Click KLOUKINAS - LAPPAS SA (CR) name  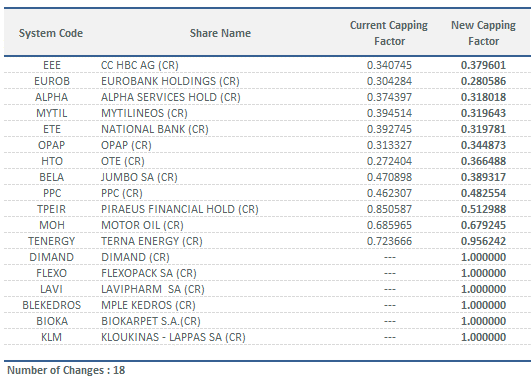[x=173, y=337]
